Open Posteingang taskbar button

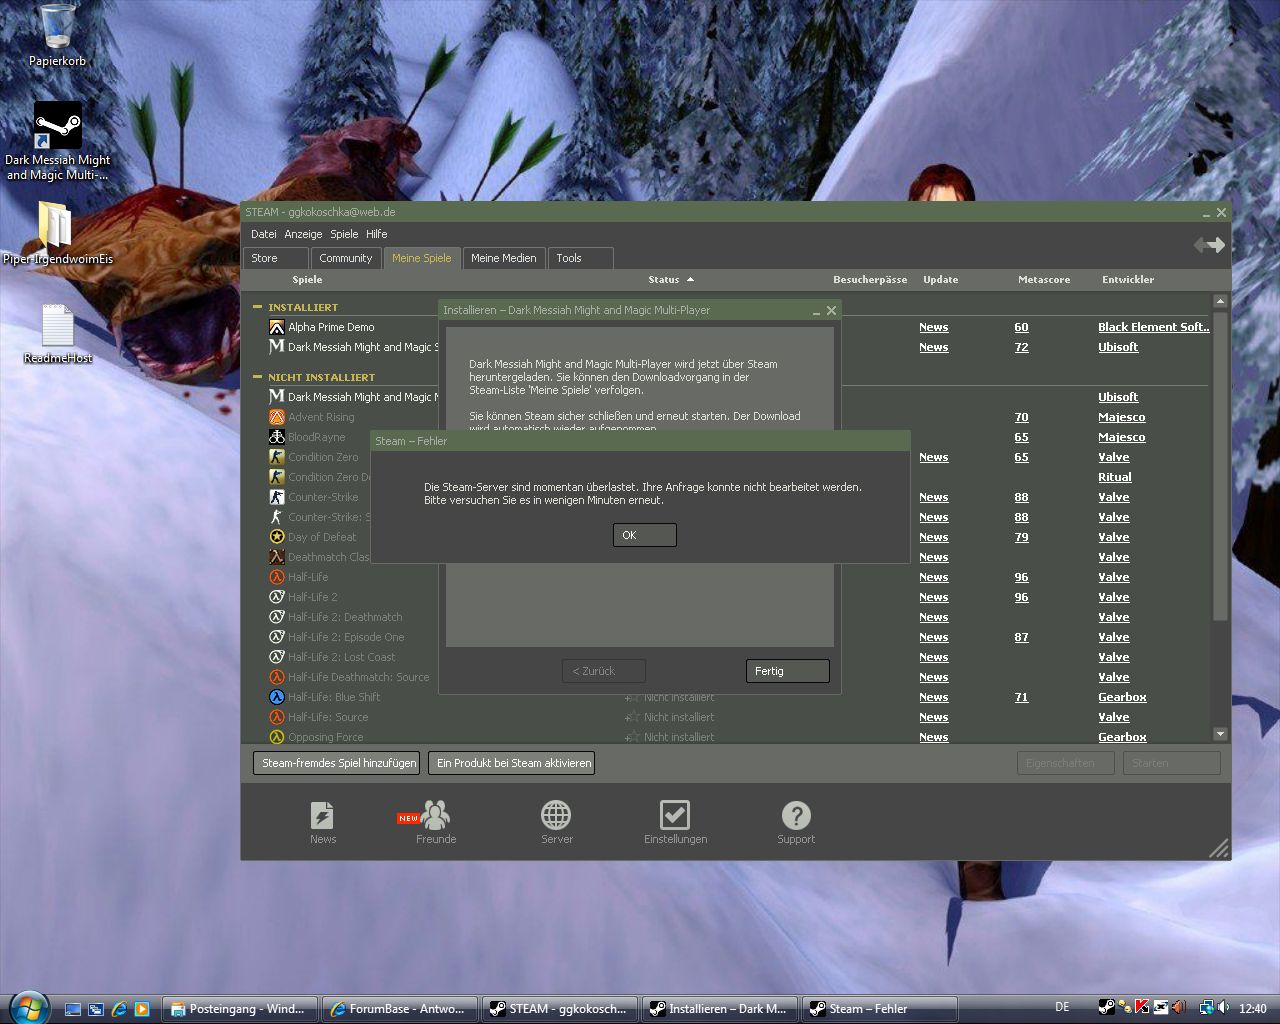pyautogui.click(x=240, y=1009)
